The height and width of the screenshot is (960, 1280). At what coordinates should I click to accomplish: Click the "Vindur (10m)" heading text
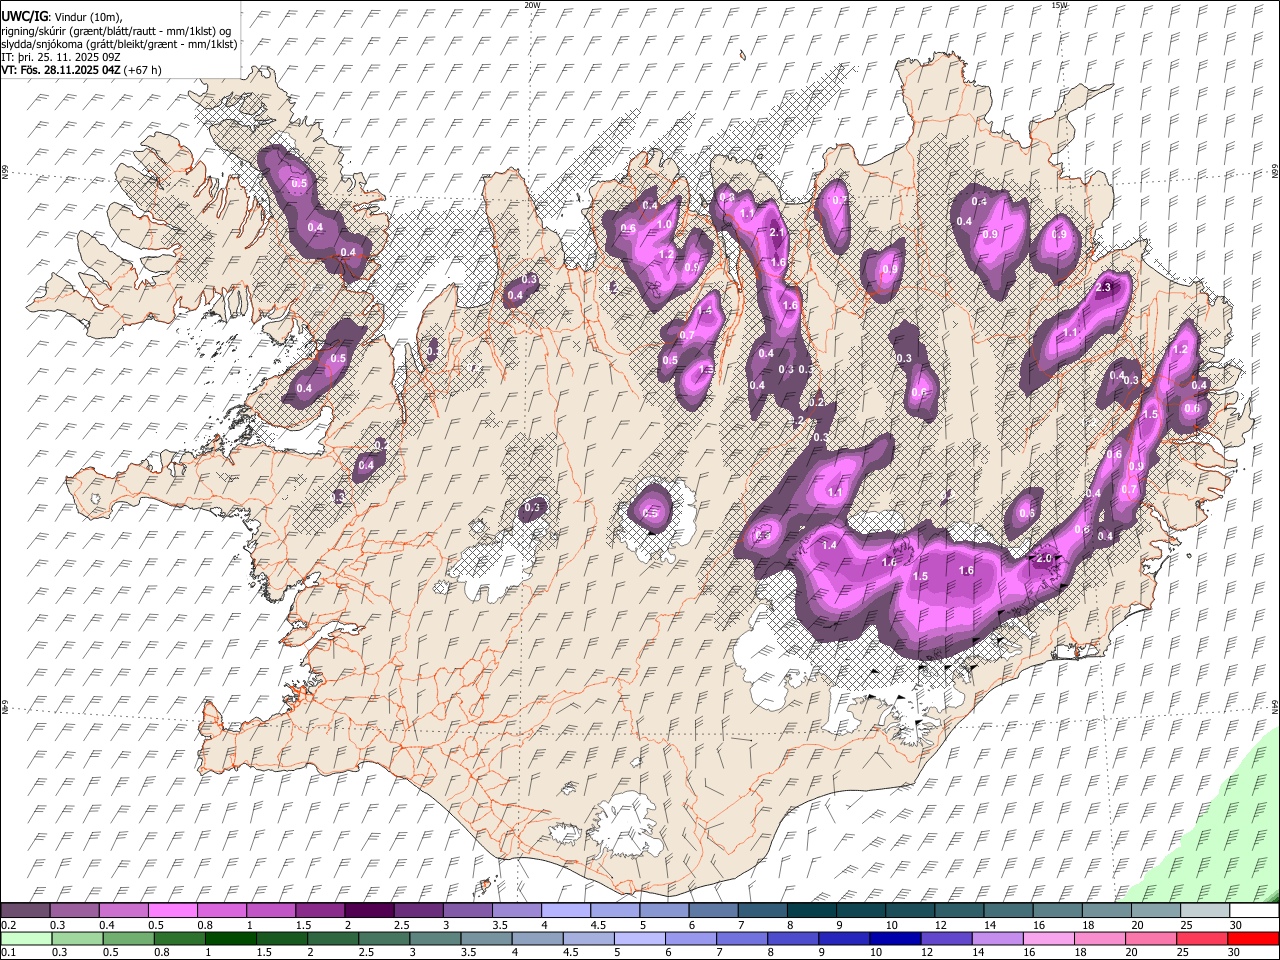point(88,18)
